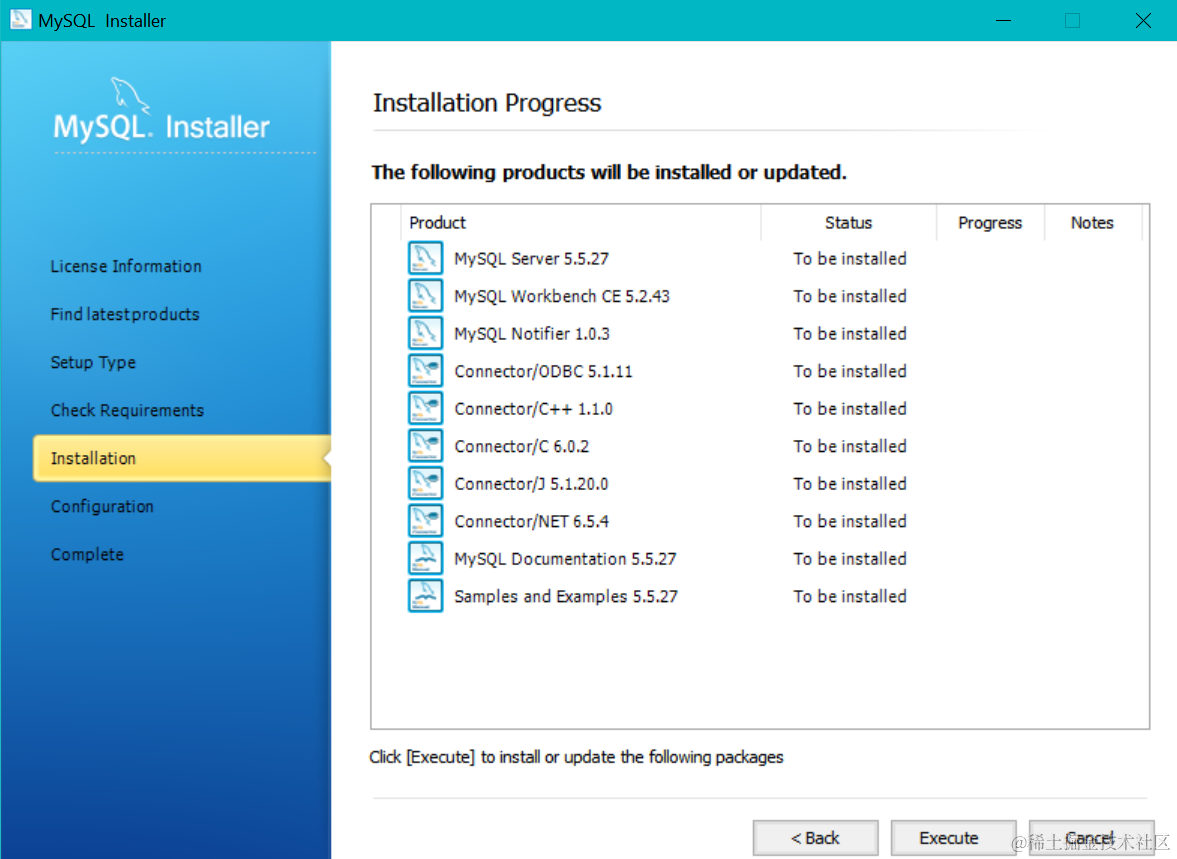Image resolution: width=1177 pixels, height=859 pixels.
Task: Click Connector/C 6.0.2's To be installed status
Action: tap(850, 447)
